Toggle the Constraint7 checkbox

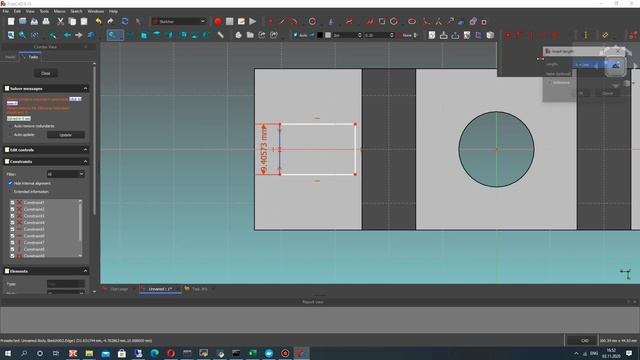pos(12,242)
